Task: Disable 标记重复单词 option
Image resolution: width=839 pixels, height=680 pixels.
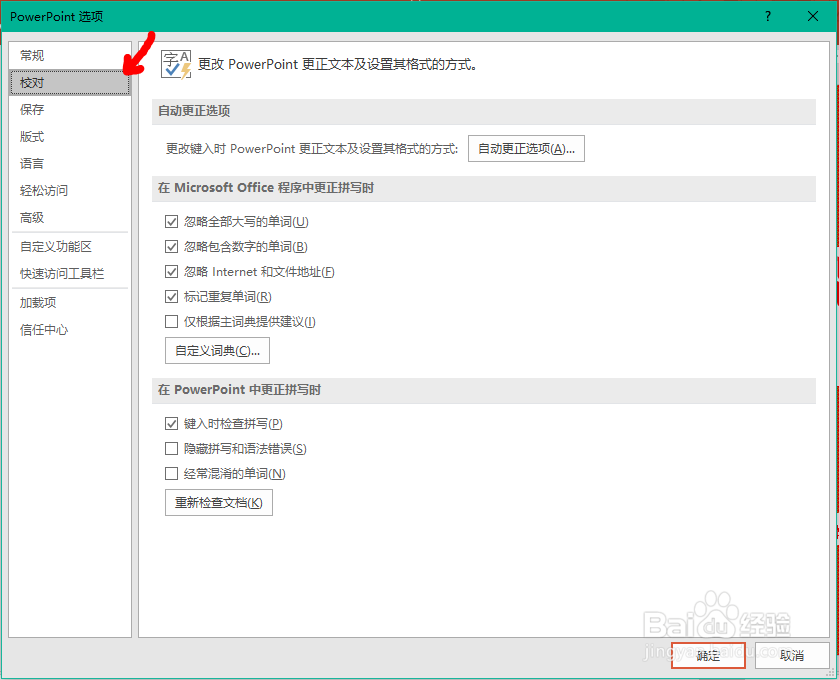Action: pyautogui.click(x=171, y=296)
